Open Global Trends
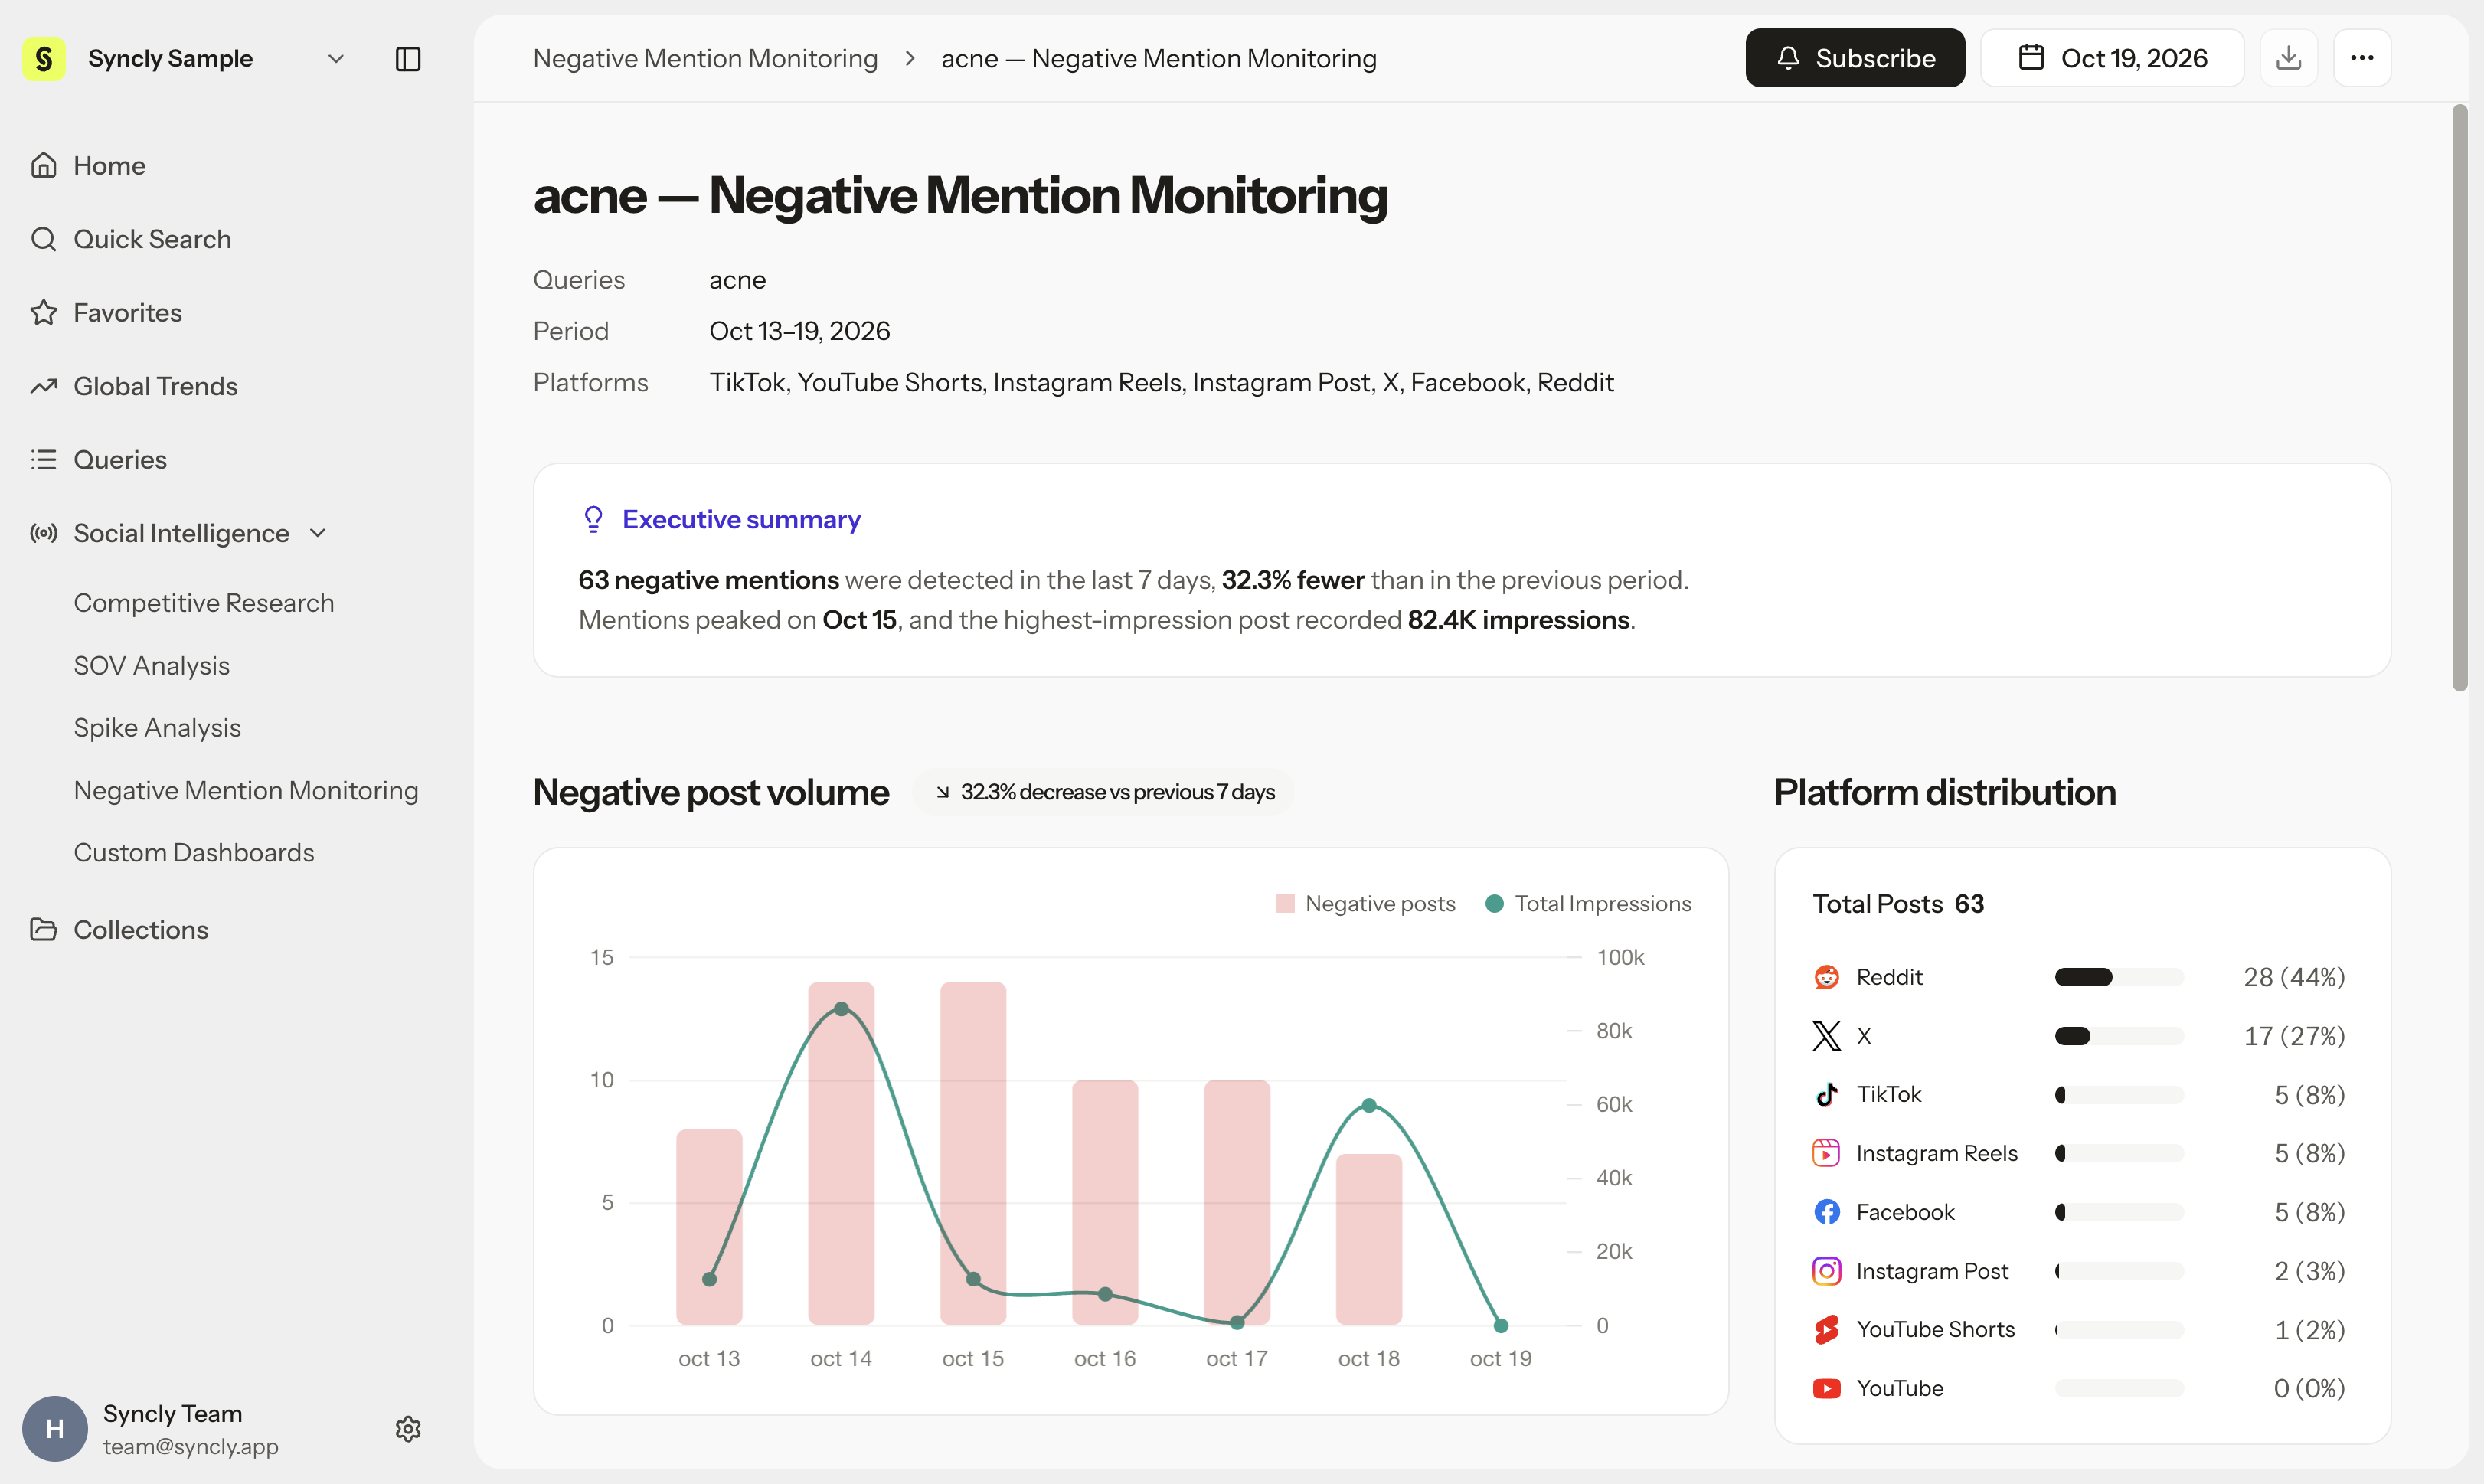 click(134, 386)
